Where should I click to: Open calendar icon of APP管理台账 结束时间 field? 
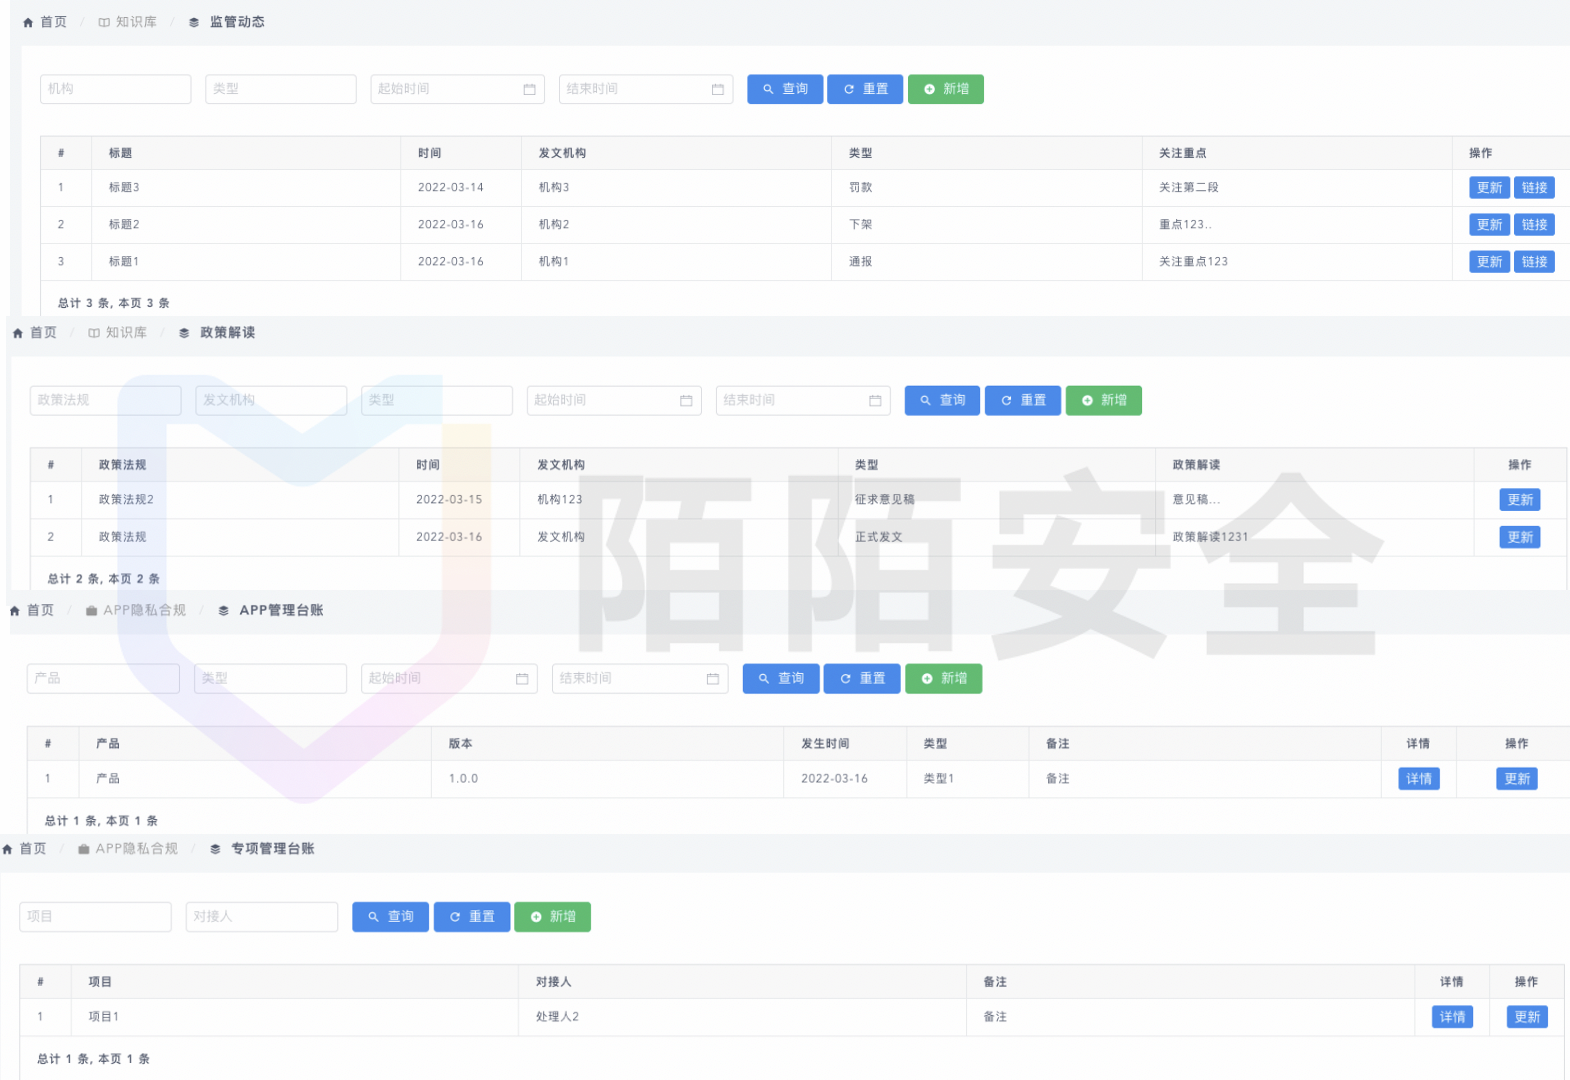[x=712, y=679]
